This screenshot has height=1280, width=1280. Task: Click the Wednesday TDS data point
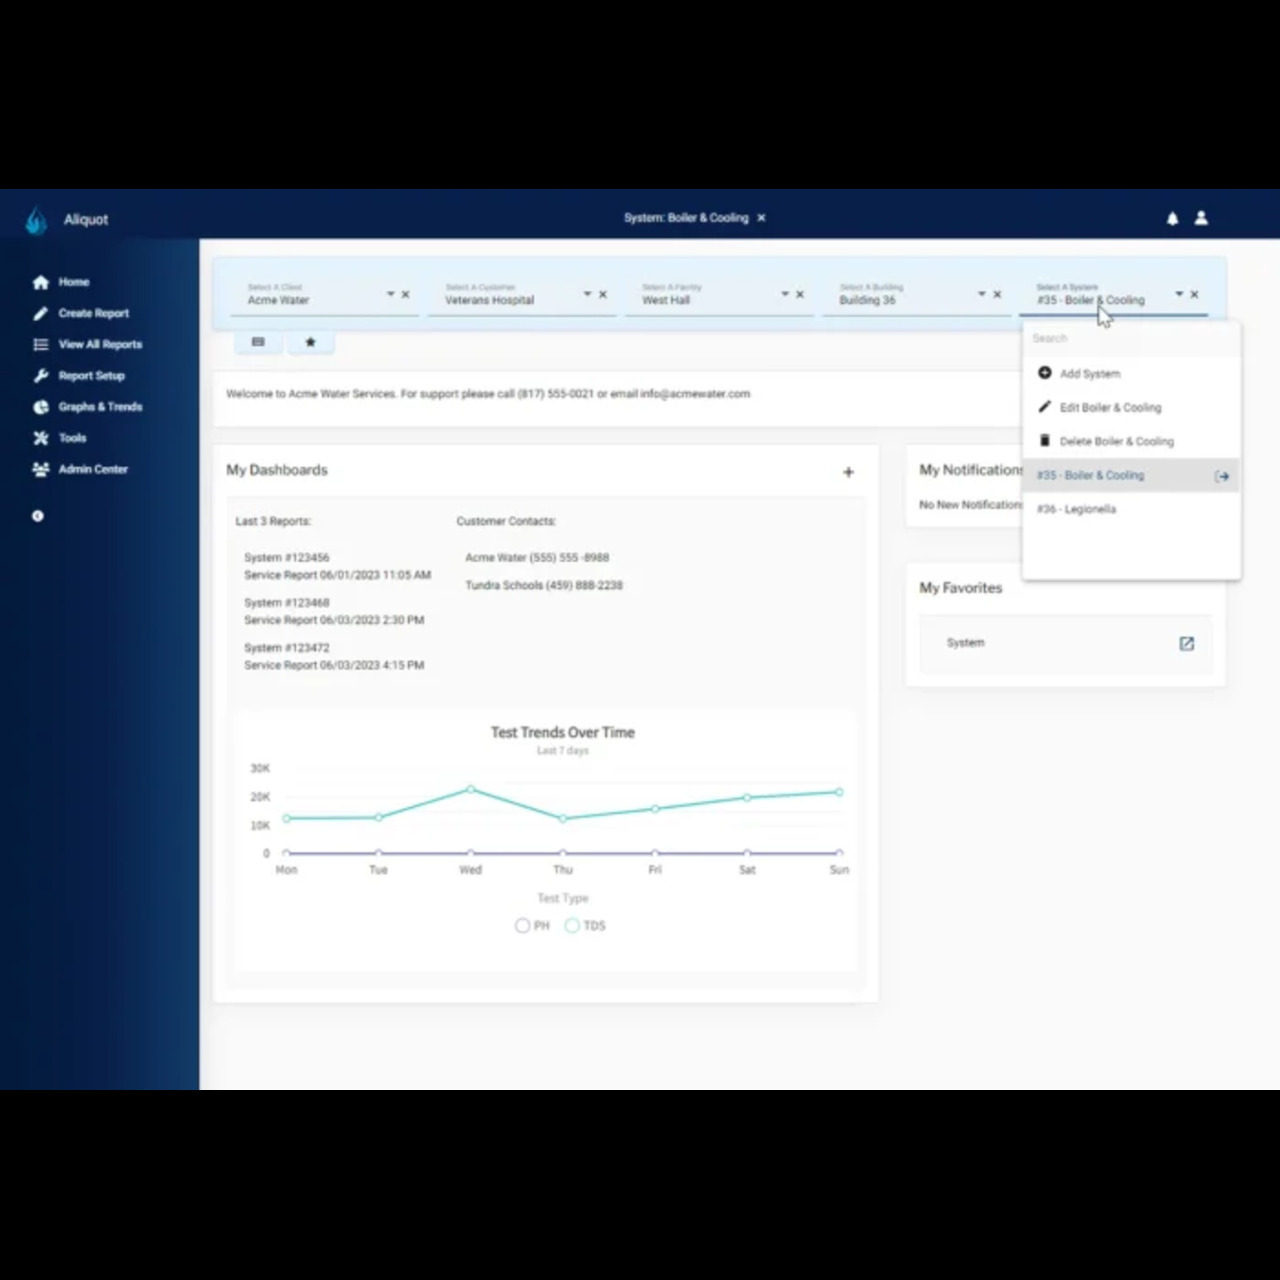(471, 789)
